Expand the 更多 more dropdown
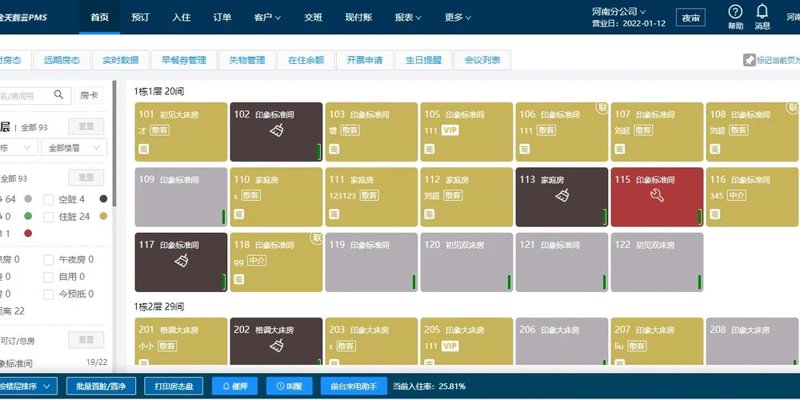Viewport: 800px width, 400px height. tap(458, 17)
